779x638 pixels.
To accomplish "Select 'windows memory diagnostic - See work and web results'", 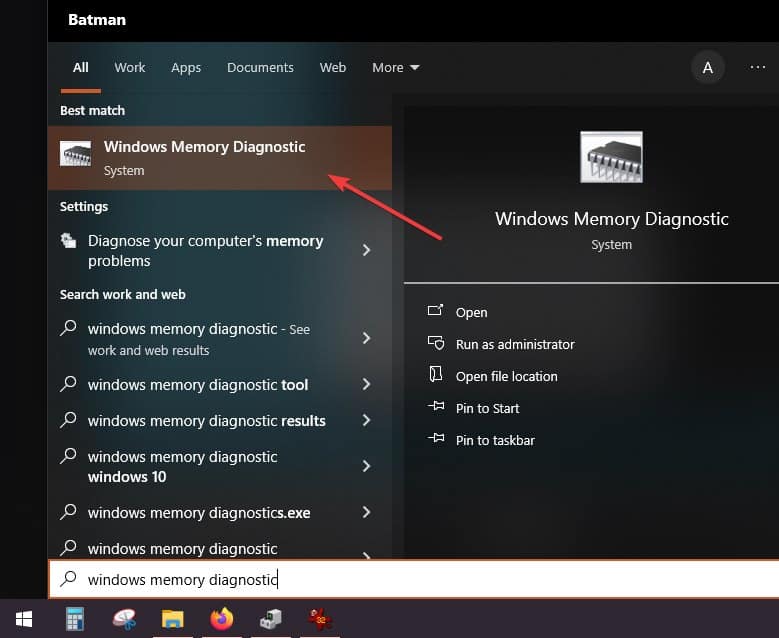I will coord(220,339).
